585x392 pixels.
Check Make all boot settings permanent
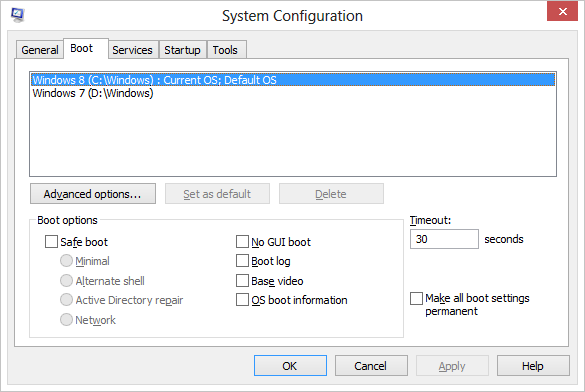pyautogui.click(x=416, y=298)
